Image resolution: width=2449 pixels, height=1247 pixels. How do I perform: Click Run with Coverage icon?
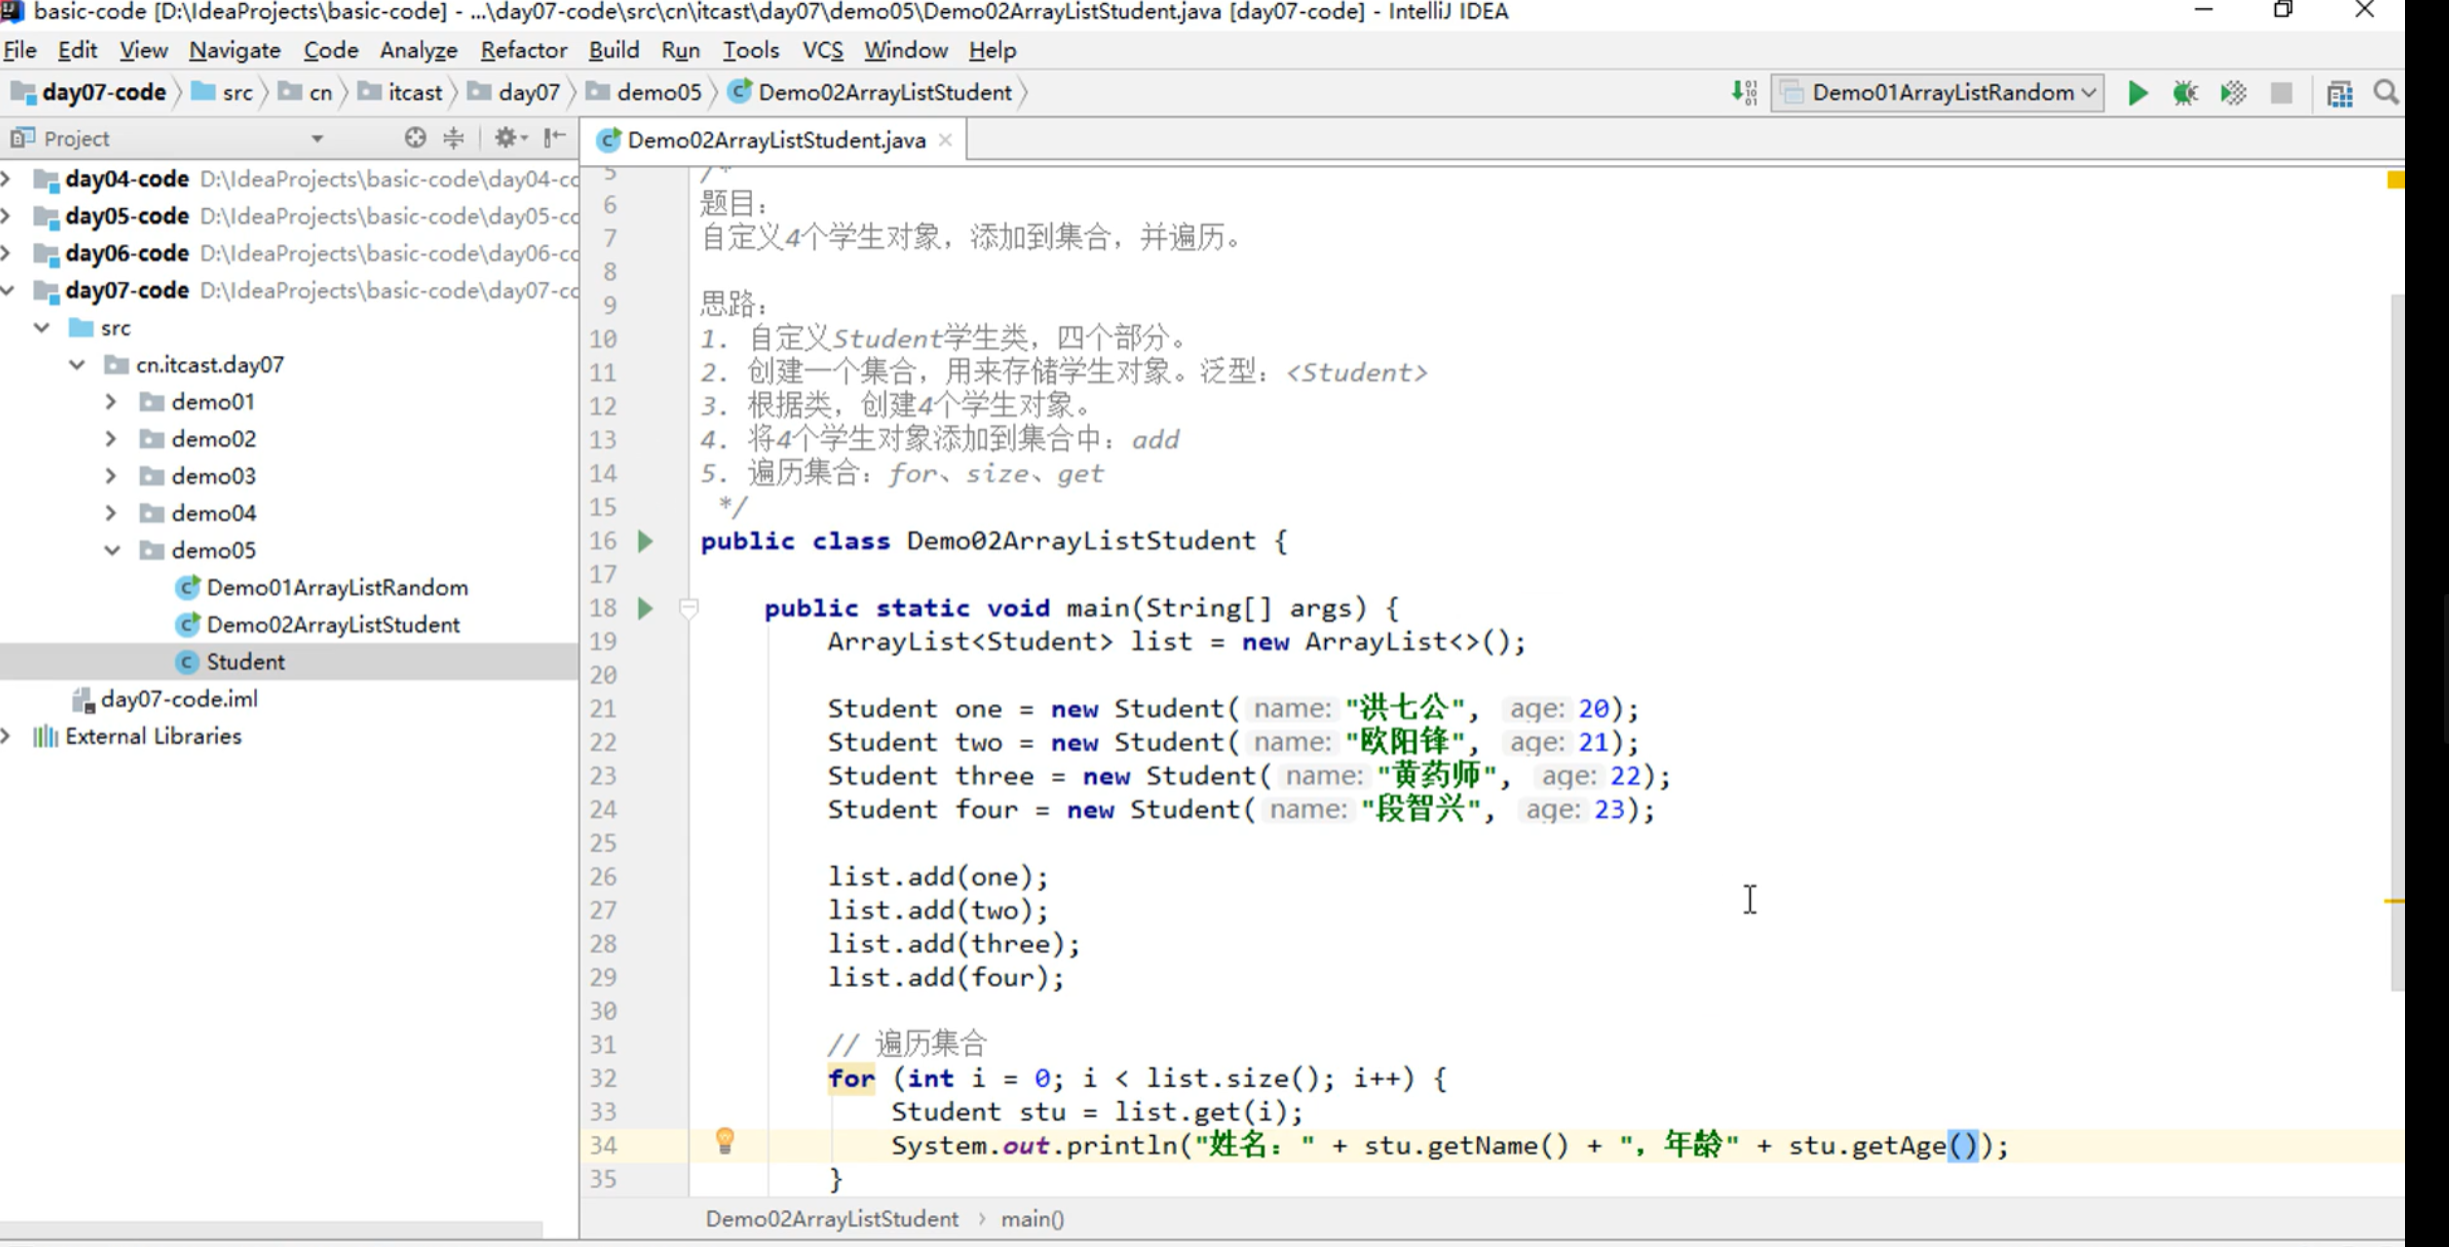tap(2233, 93)
